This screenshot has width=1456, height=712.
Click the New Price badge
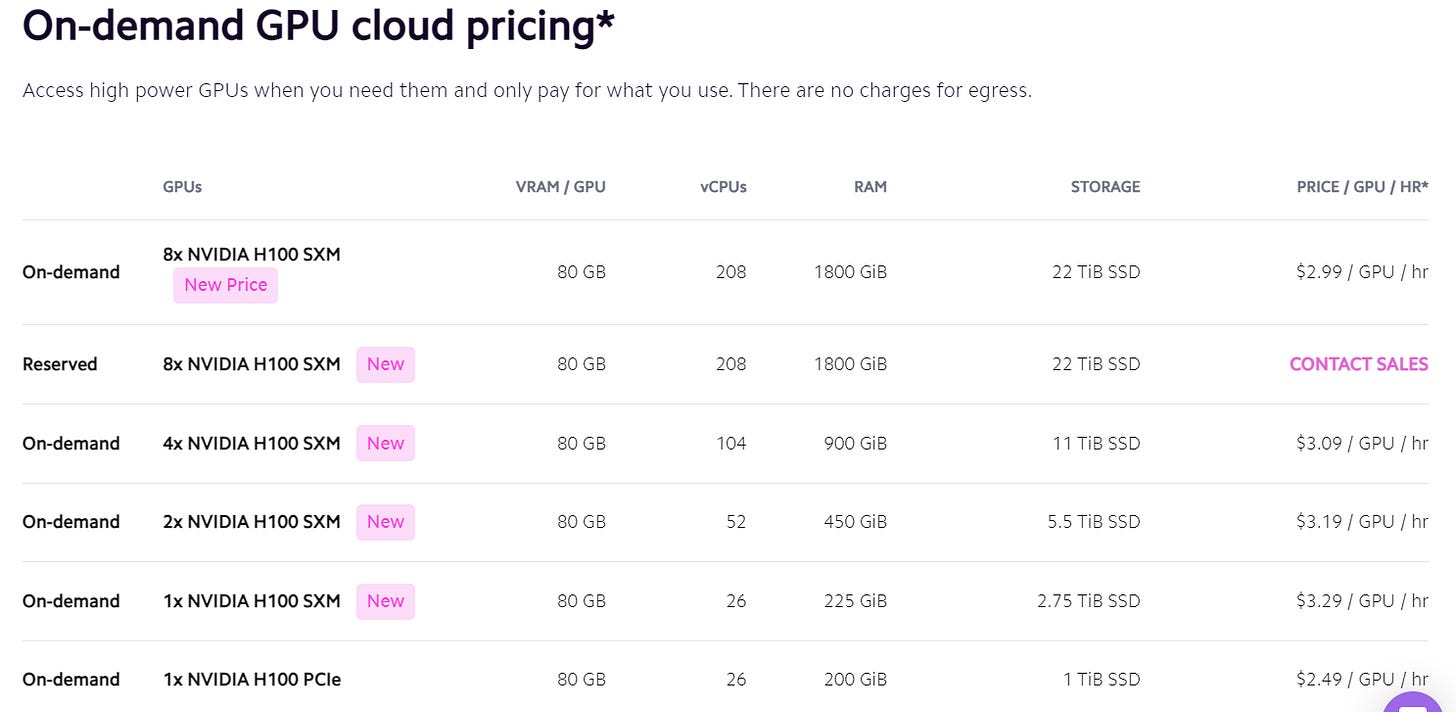pos(226,285)
